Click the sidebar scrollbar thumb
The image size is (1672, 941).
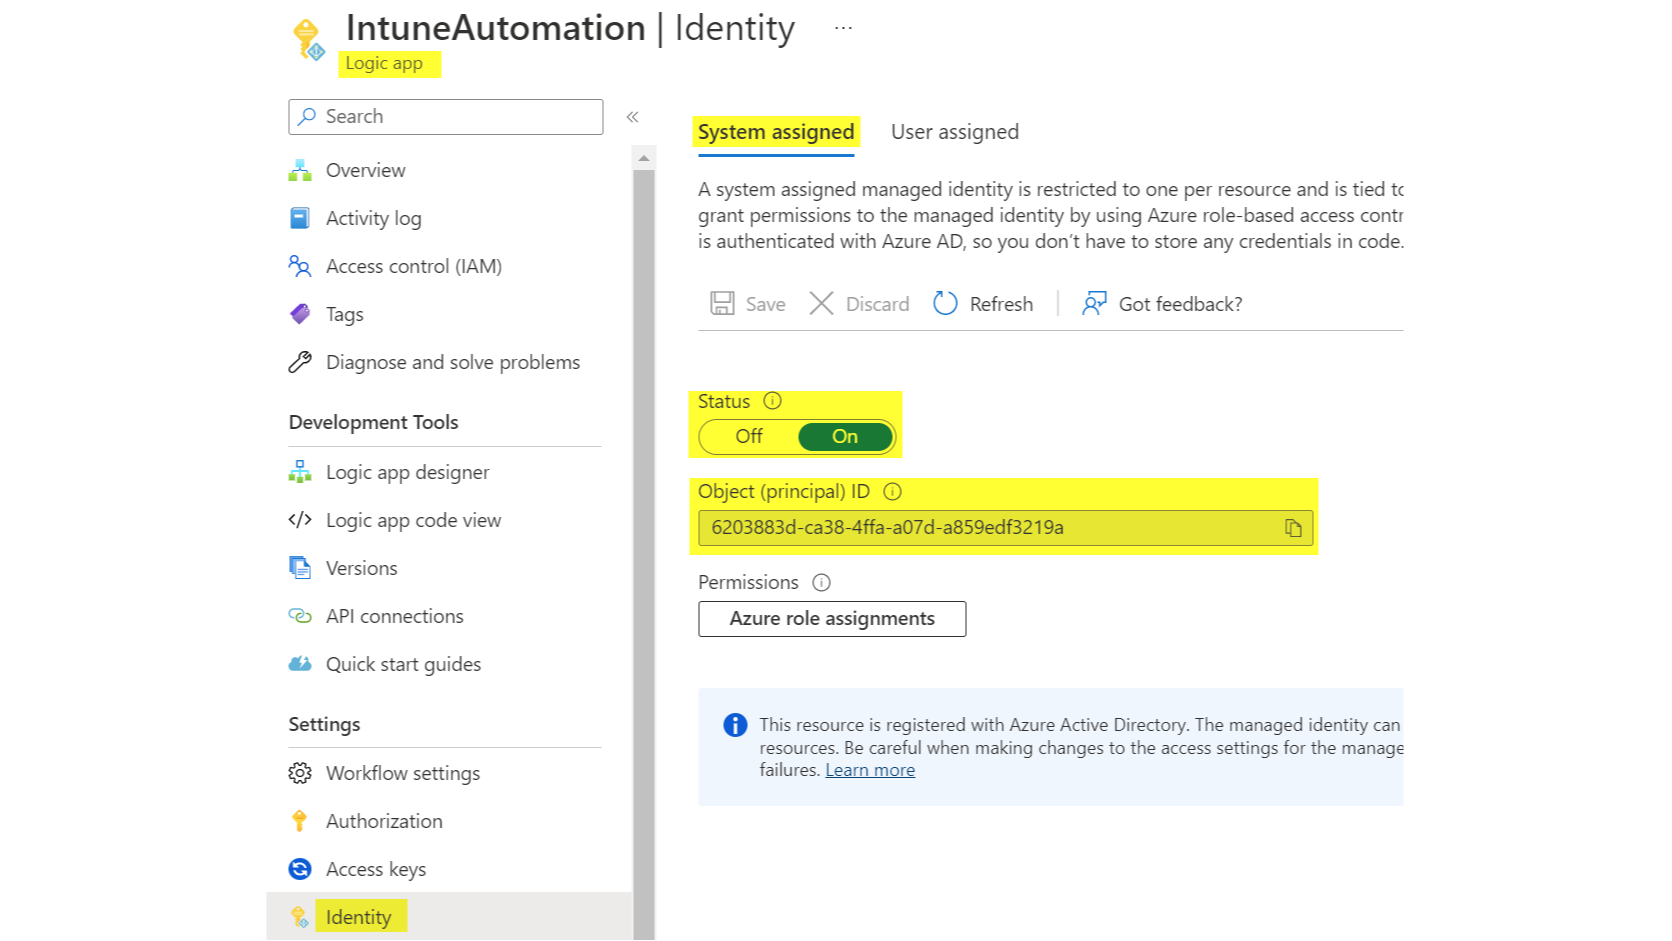coord(644,555)
